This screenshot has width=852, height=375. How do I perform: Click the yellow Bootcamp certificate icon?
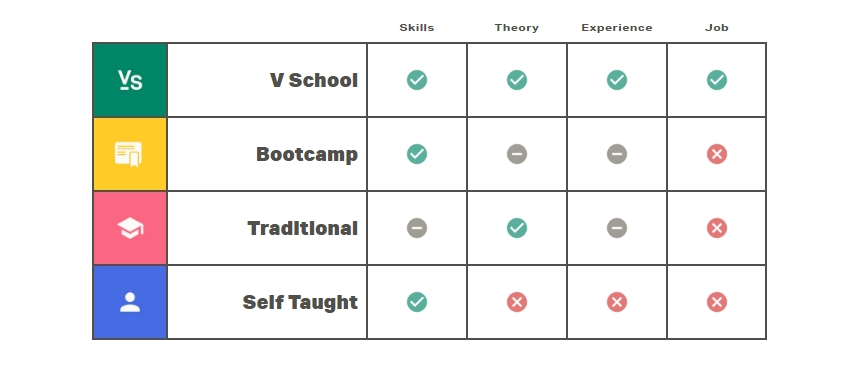[130, 154]
